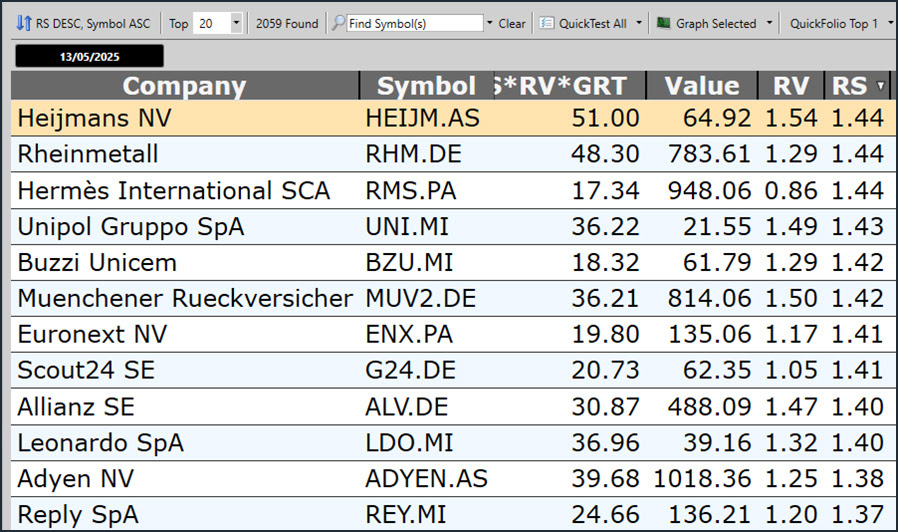Sort by the RS column header
The height and width of the screenshot is (532, 898).
coord(850,86)
